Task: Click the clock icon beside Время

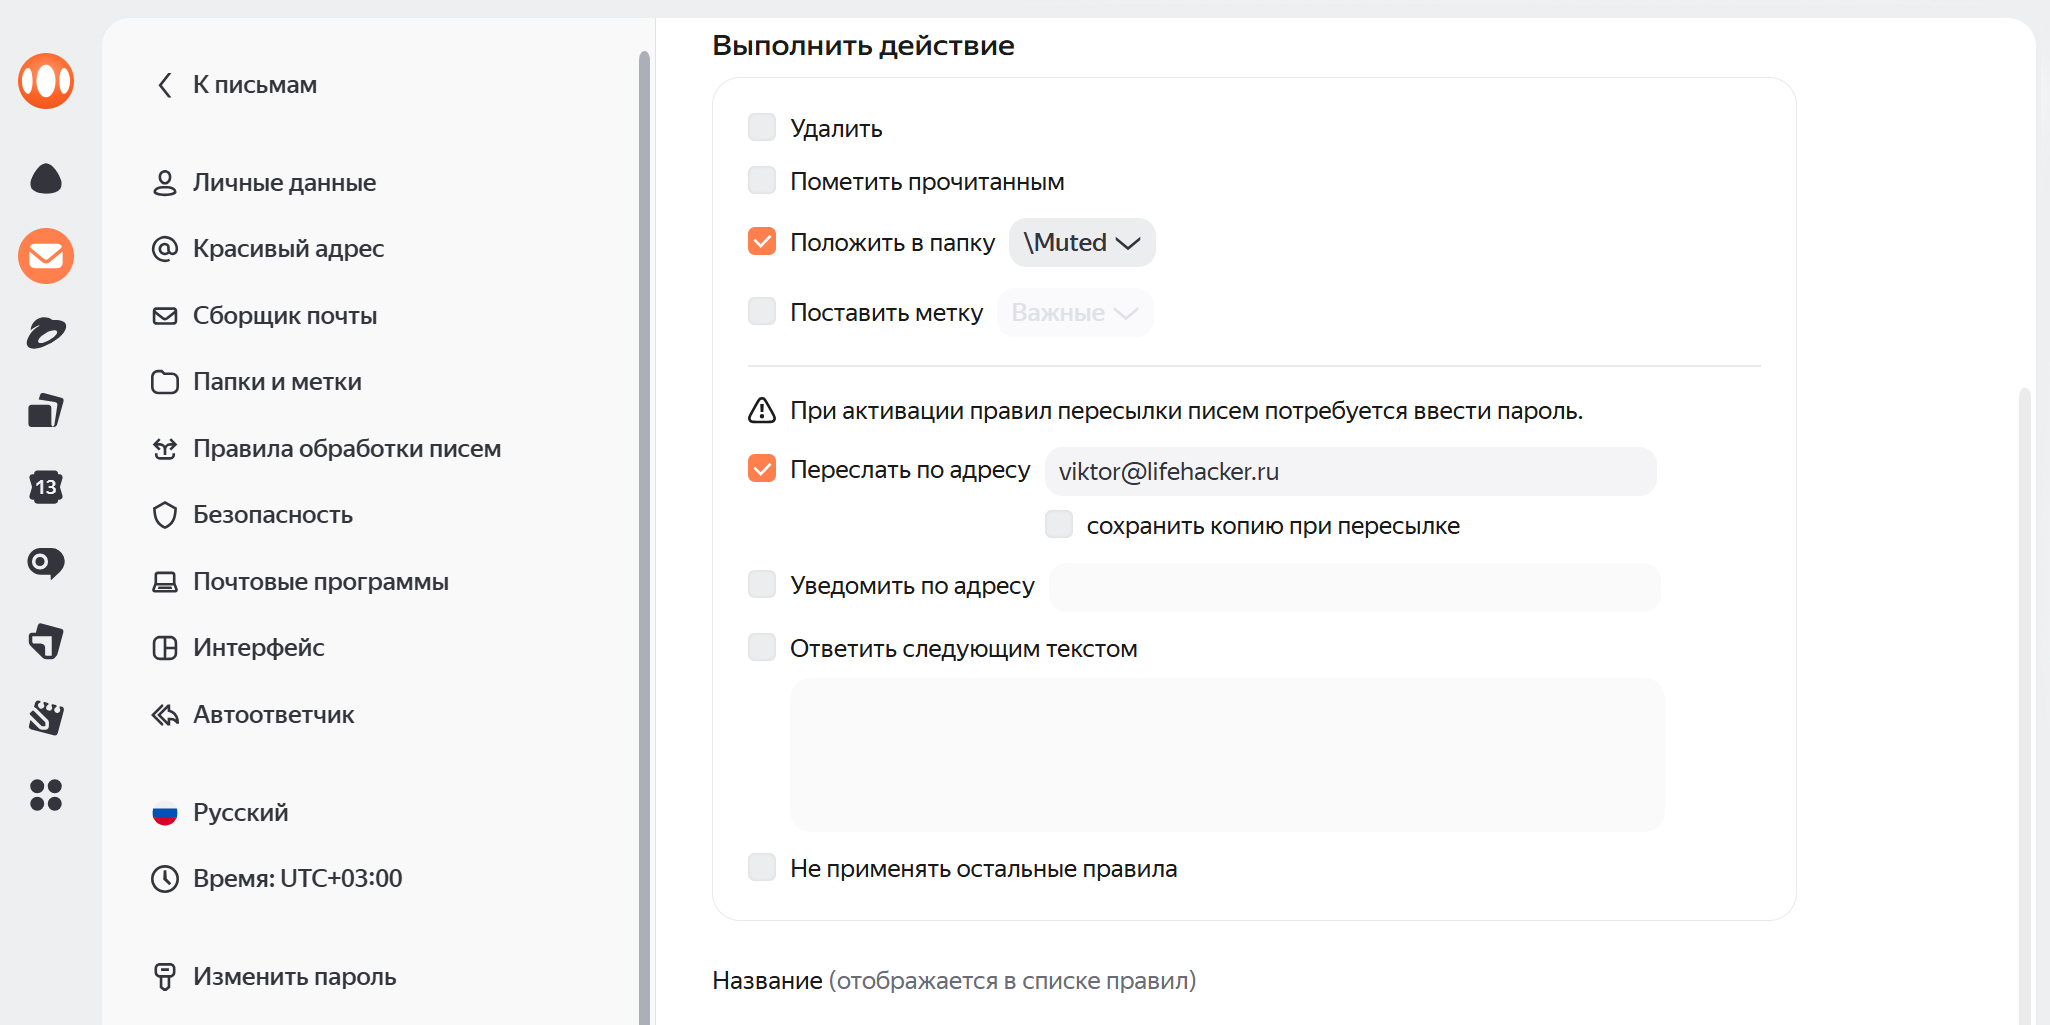Action: pyautogui.click(x=165, y=879)
